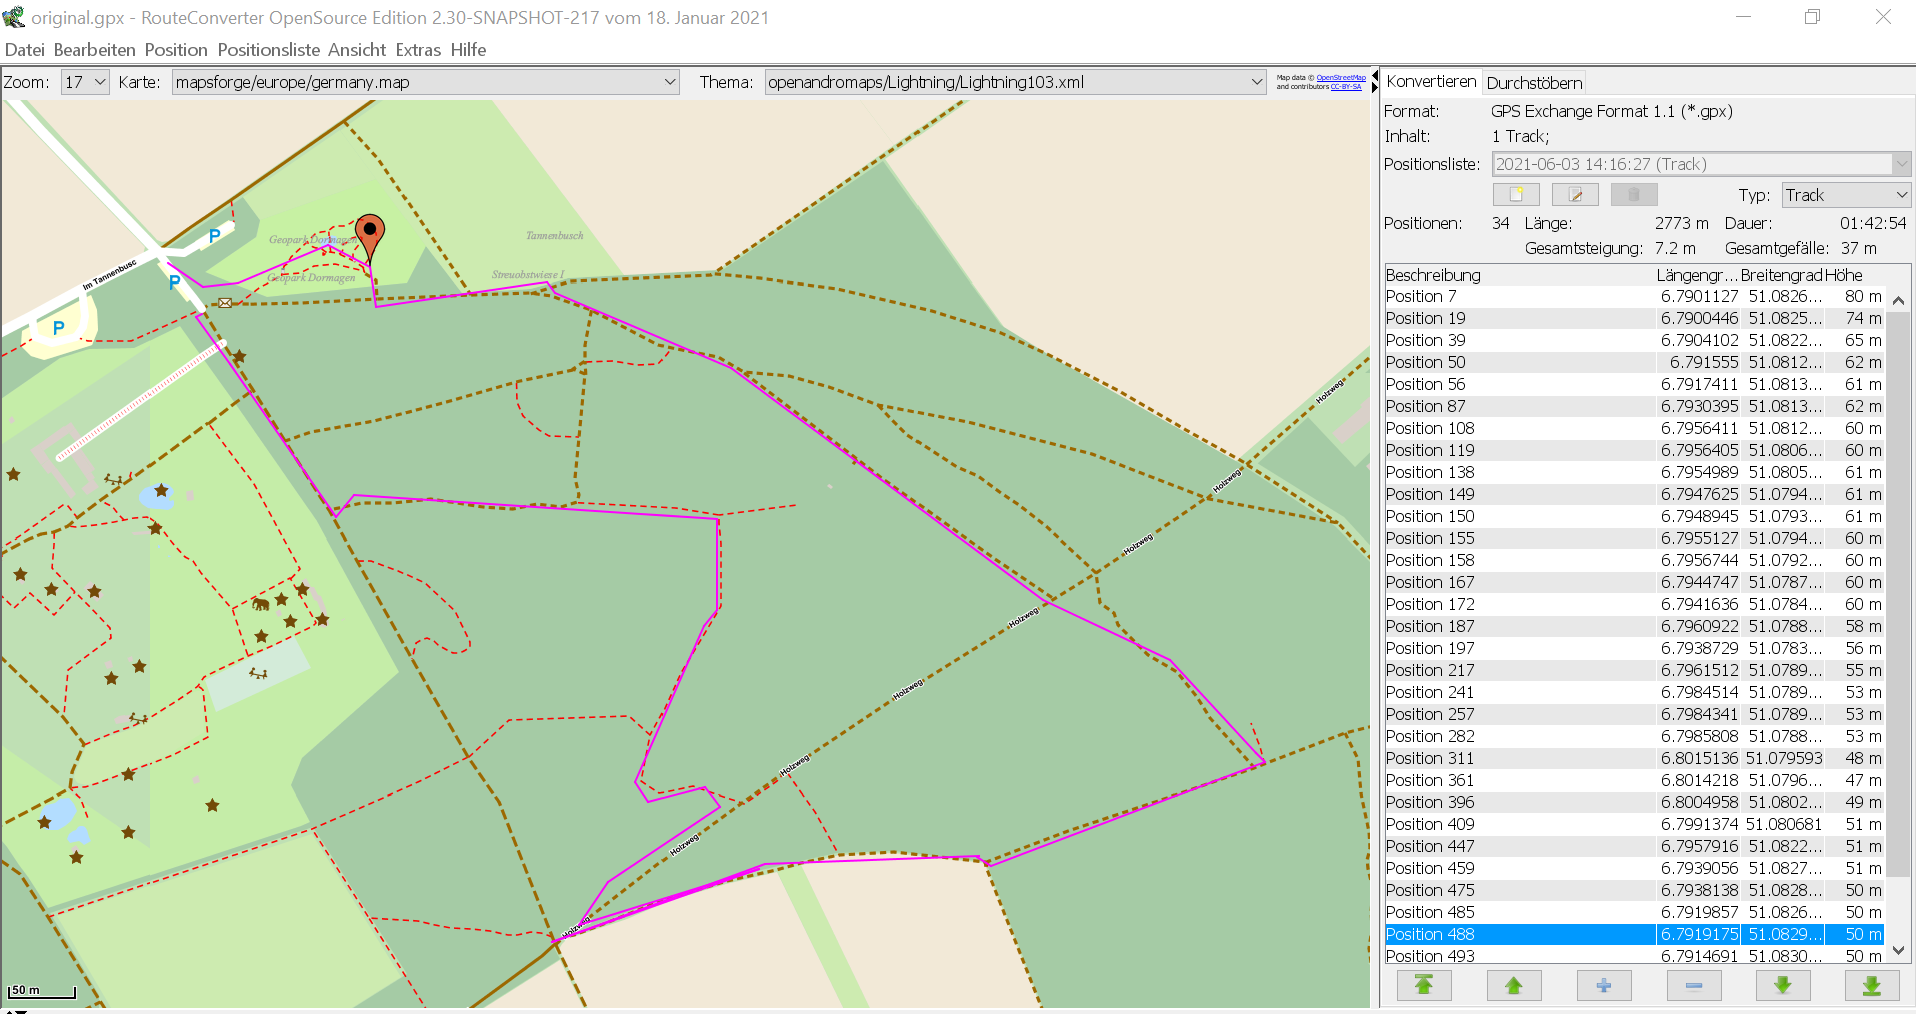Rename the current position list
Viewport: 1916px width, 1014px height.
click(x=1575, y=194)
